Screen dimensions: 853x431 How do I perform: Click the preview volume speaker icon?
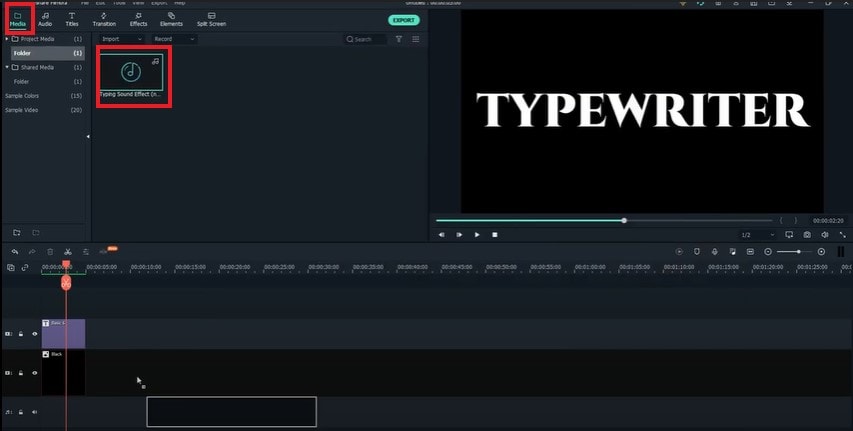(824, 235)
